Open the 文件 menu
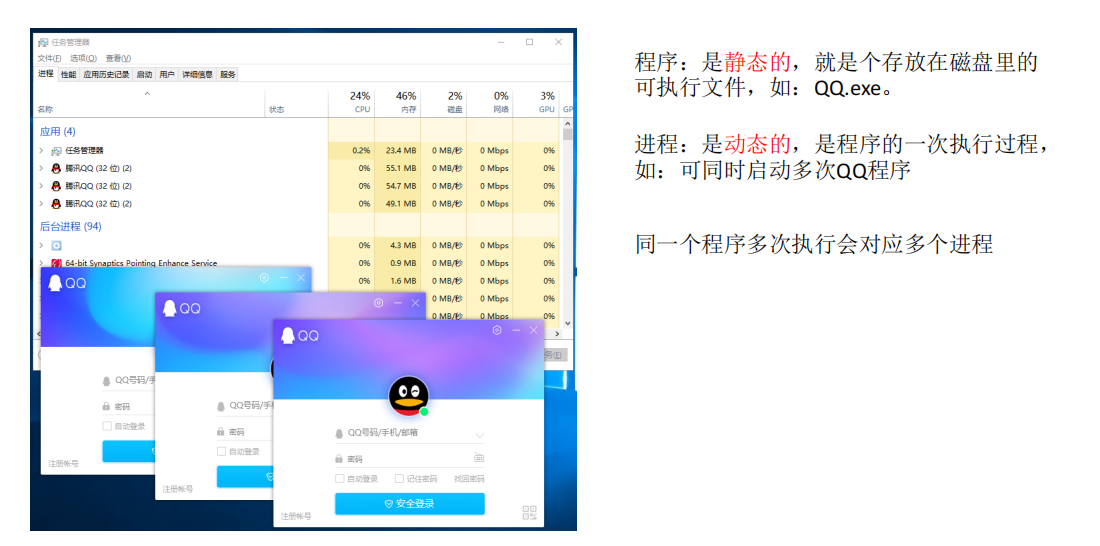 [x=49, y=58]
